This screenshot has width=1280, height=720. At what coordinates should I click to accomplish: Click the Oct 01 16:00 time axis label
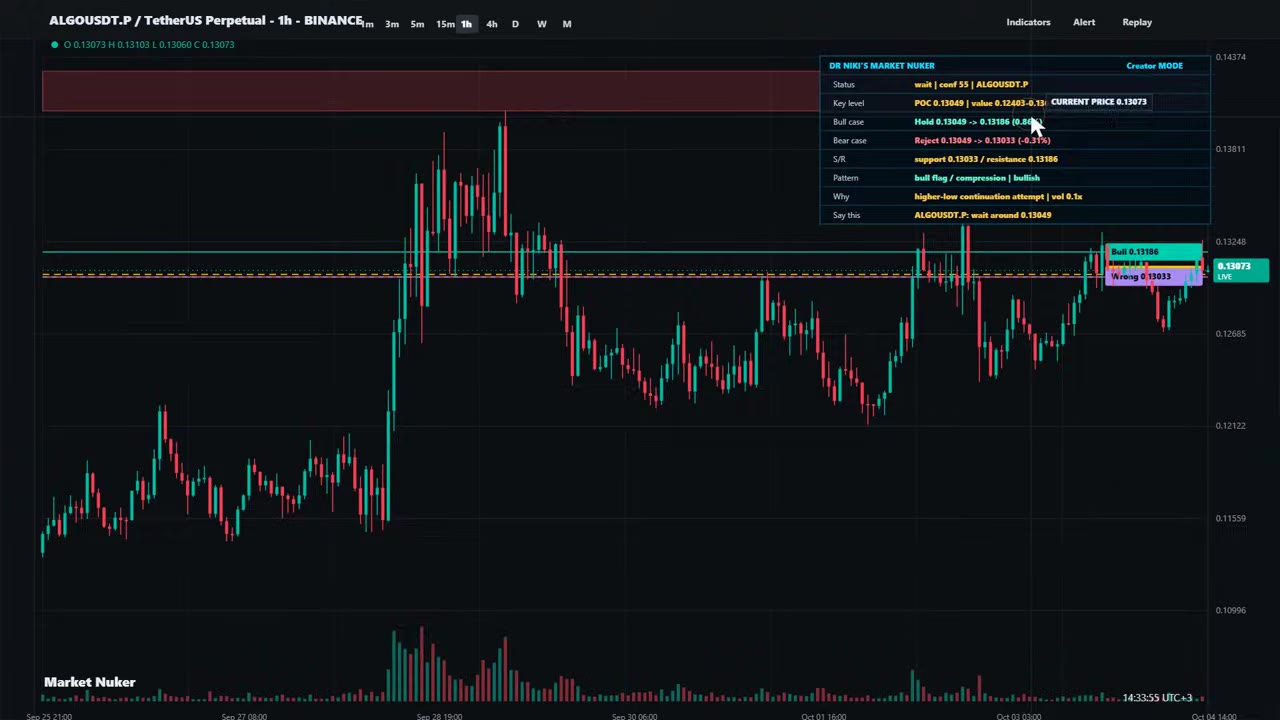(824, 716)
